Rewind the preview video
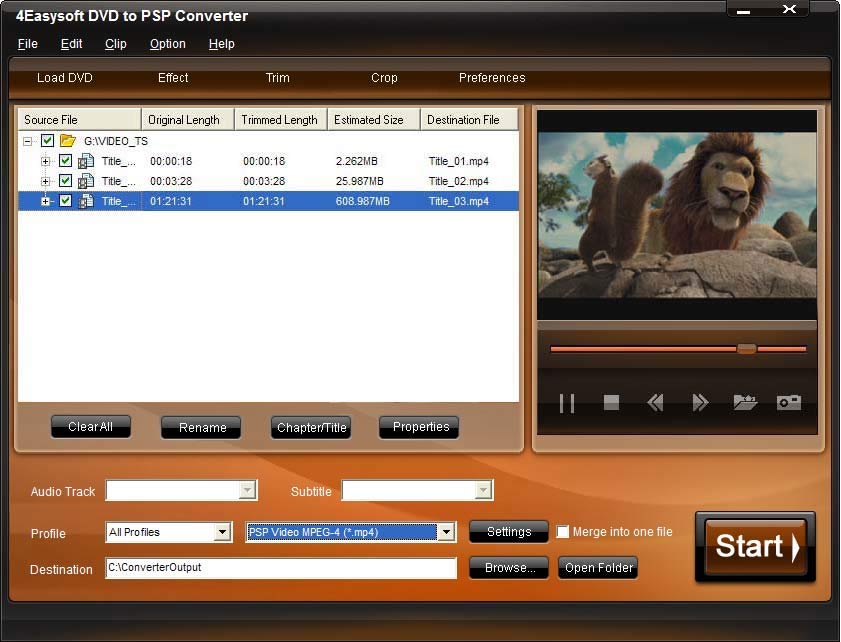 tap(655, 403)
